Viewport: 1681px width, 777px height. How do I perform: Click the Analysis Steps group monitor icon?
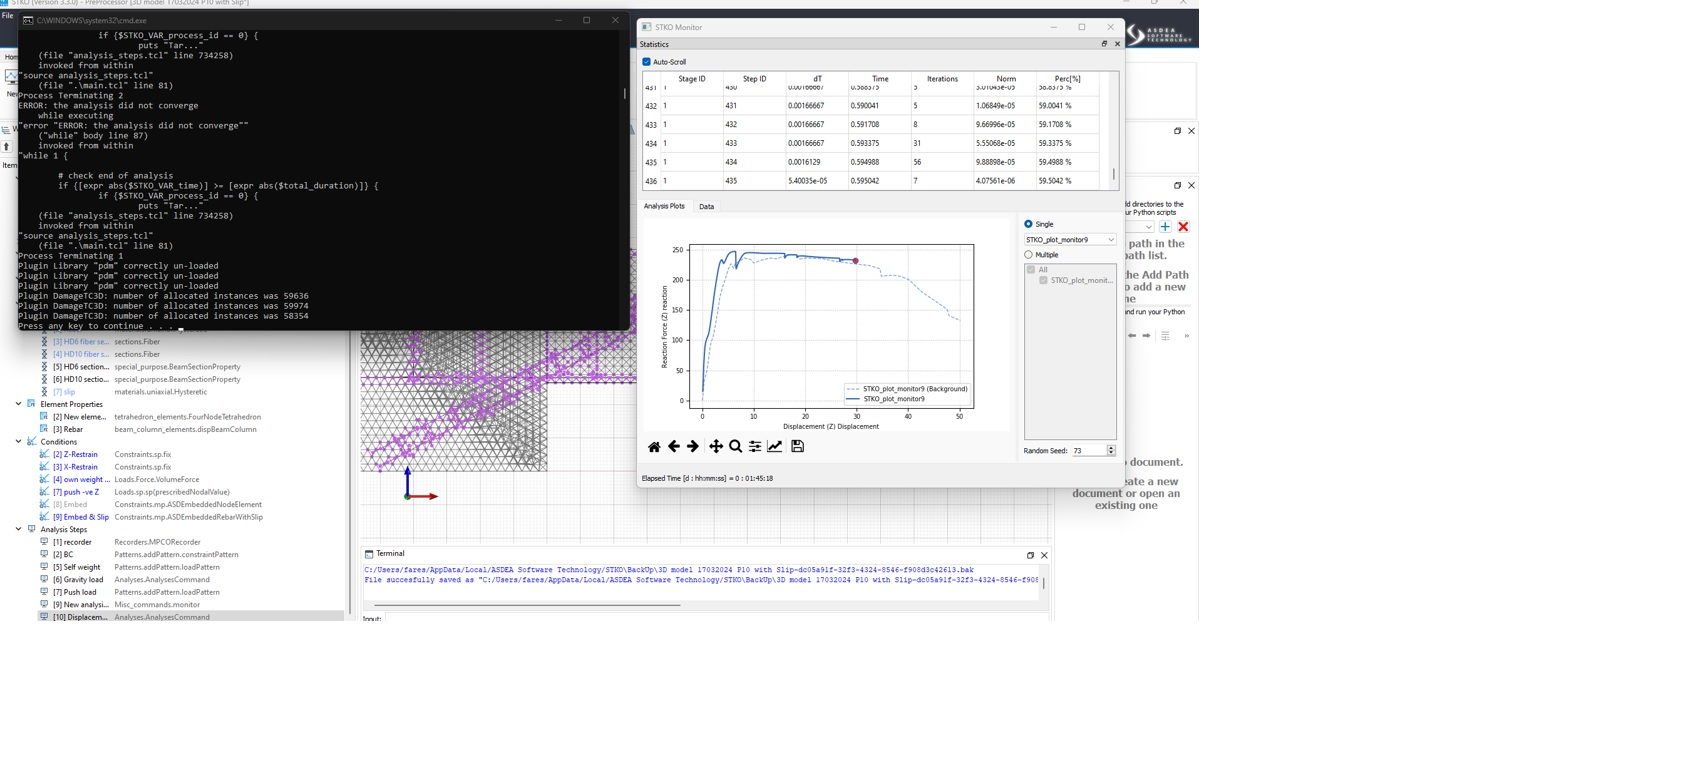click(32, 530)
